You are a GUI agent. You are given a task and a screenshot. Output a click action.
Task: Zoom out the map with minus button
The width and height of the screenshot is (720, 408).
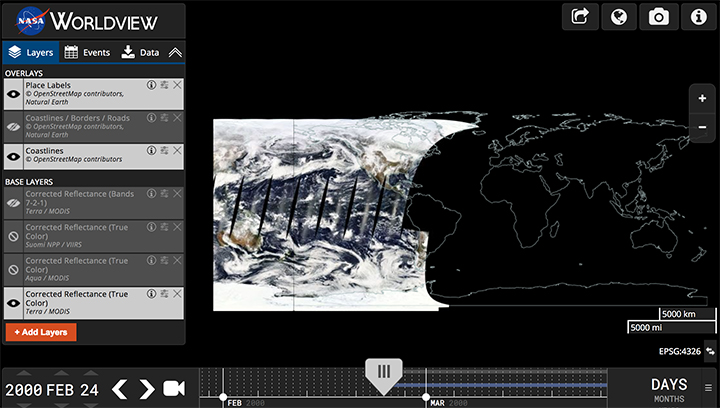click(702, 127)
